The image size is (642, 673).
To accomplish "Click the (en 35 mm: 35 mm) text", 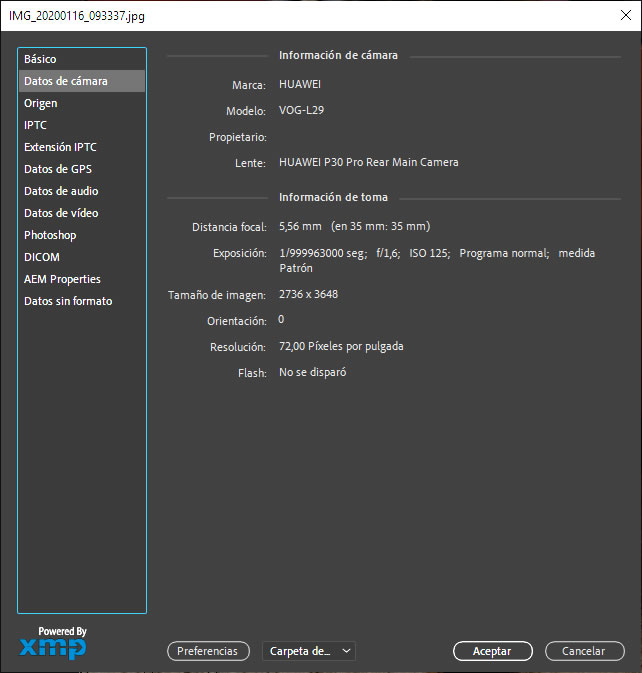I will 380,227.
